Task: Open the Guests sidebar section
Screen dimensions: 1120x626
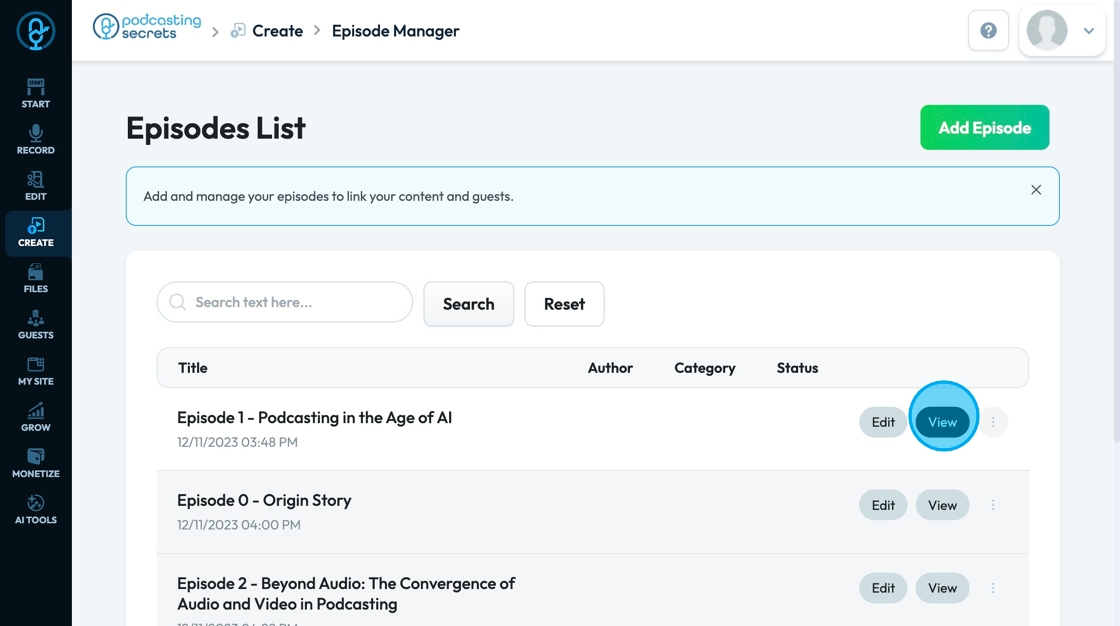Action: 36,324
